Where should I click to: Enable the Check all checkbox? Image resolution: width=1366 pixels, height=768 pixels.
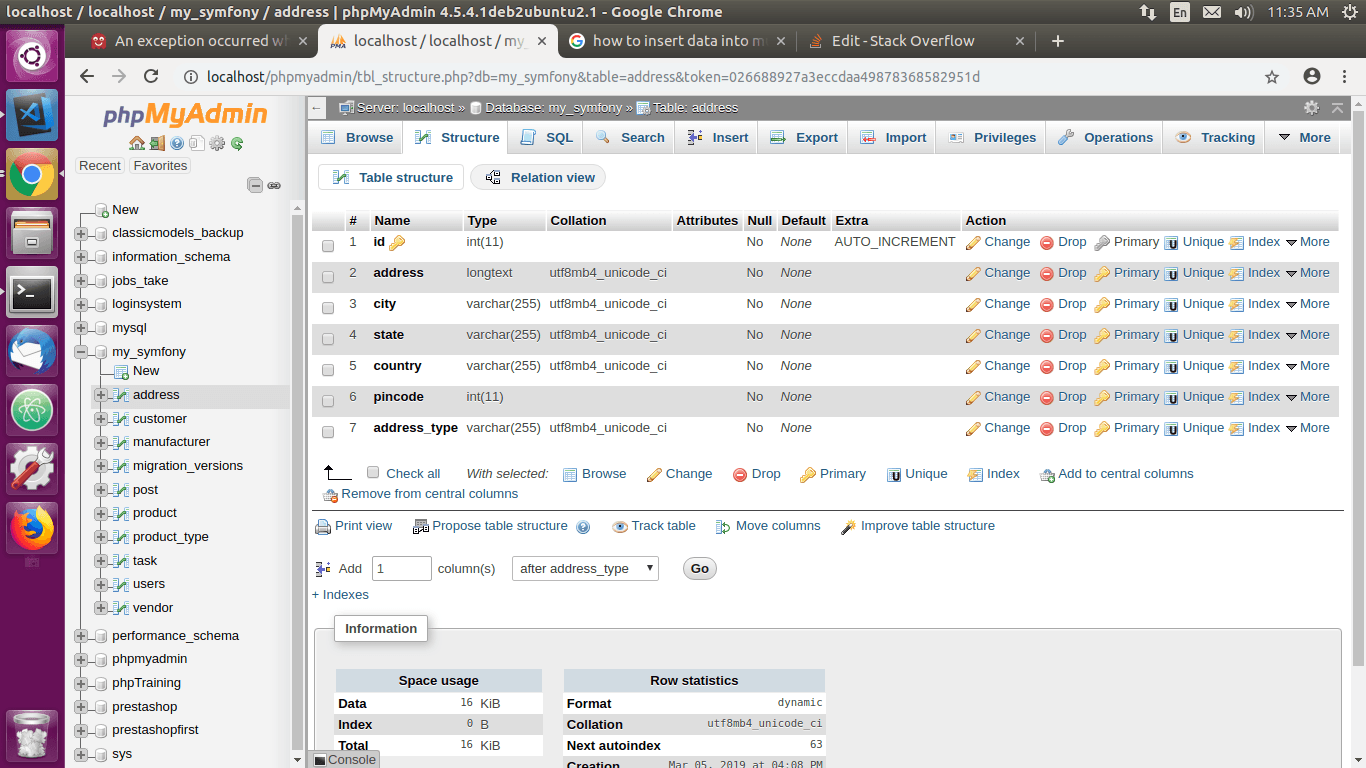(373, 473)
